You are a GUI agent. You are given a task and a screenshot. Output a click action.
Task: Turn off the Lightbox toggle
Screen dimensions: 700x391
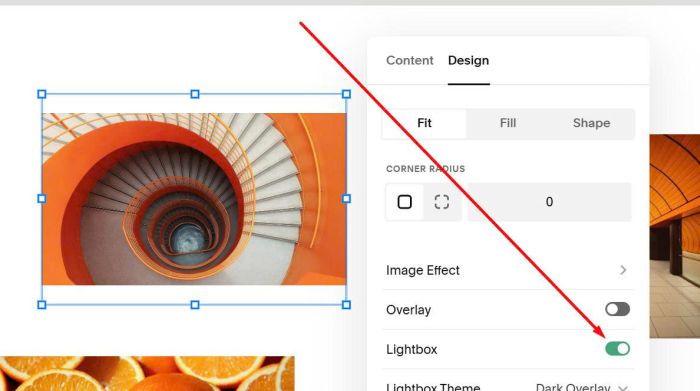pos(617,349)
